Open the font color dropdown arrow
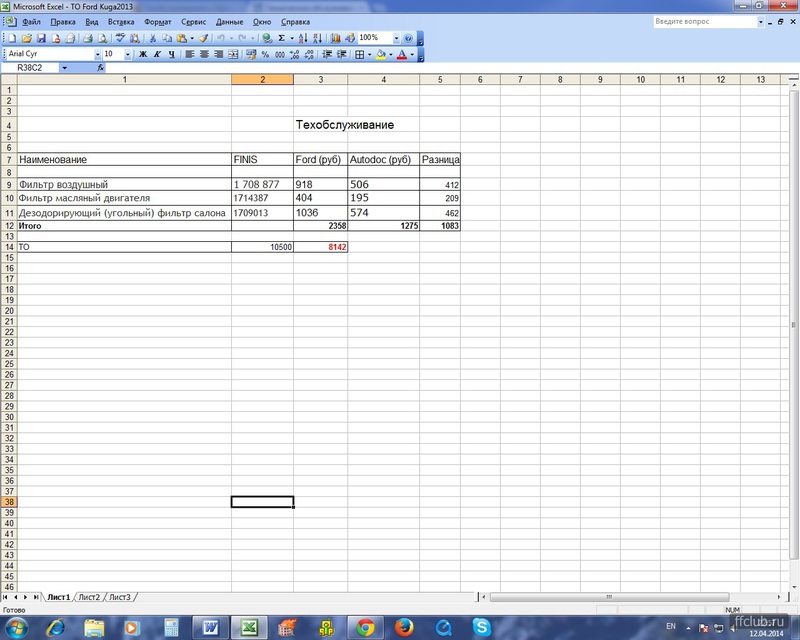Screen dimensions: 800x640 click(412, 54)
